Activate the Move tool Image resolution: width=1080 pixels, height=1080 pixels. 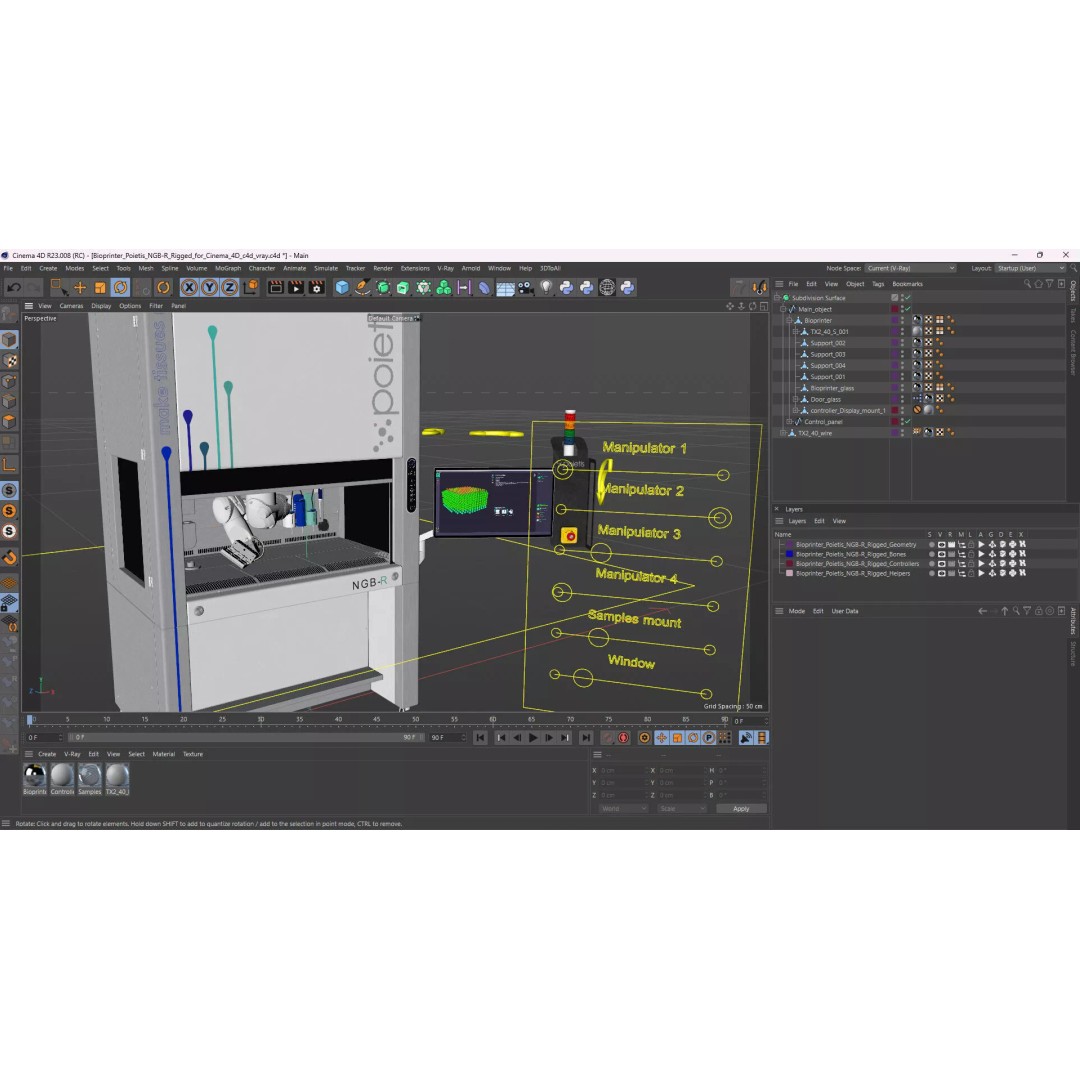80,288
